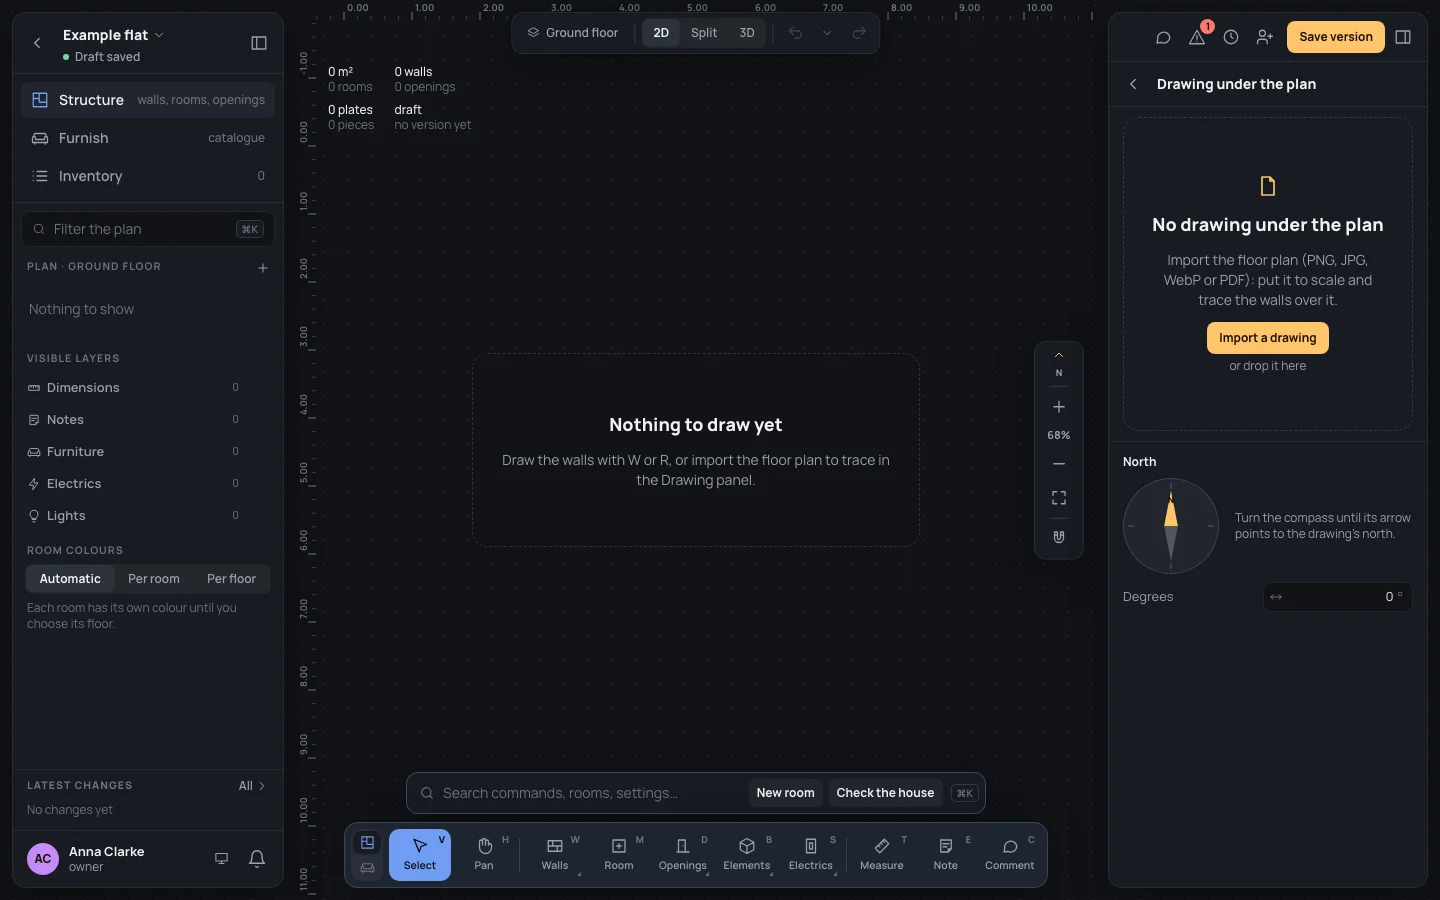Click the New room shortcut button
Screen dimensions: 1440x900
tap(786, 793)
